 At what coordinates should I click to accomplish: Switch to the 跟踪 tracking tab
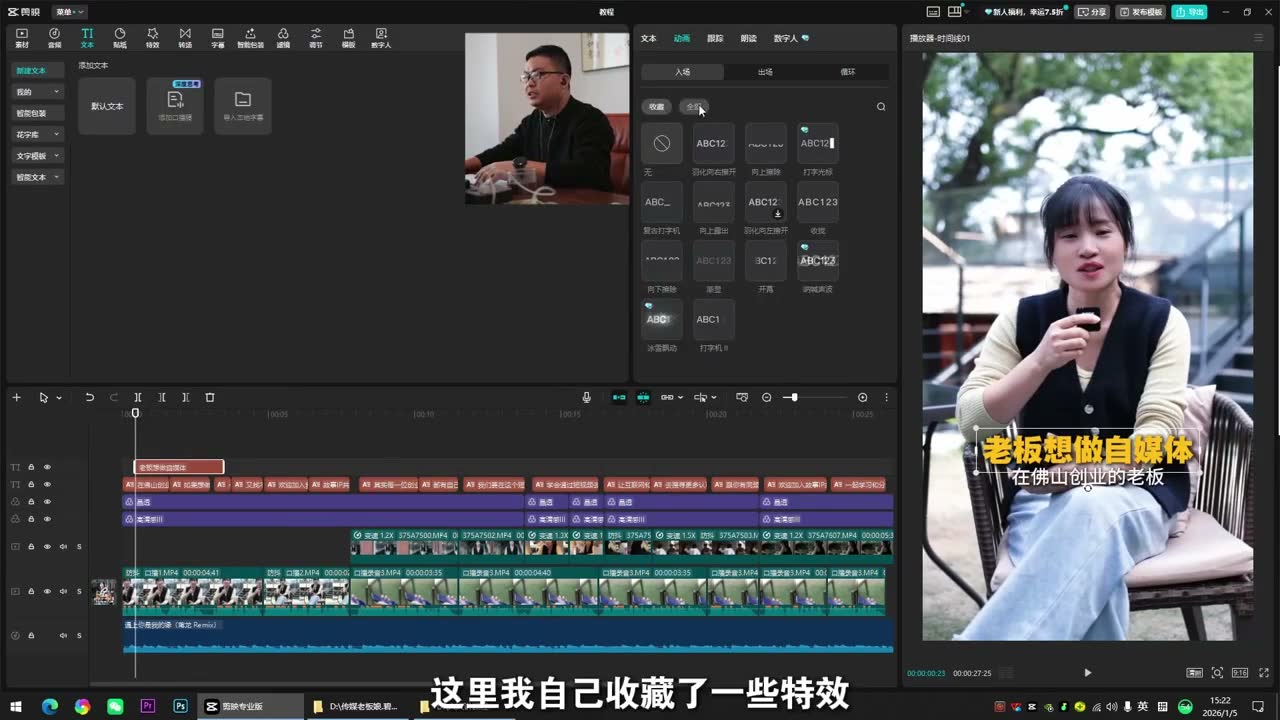(x=715, y=38)
